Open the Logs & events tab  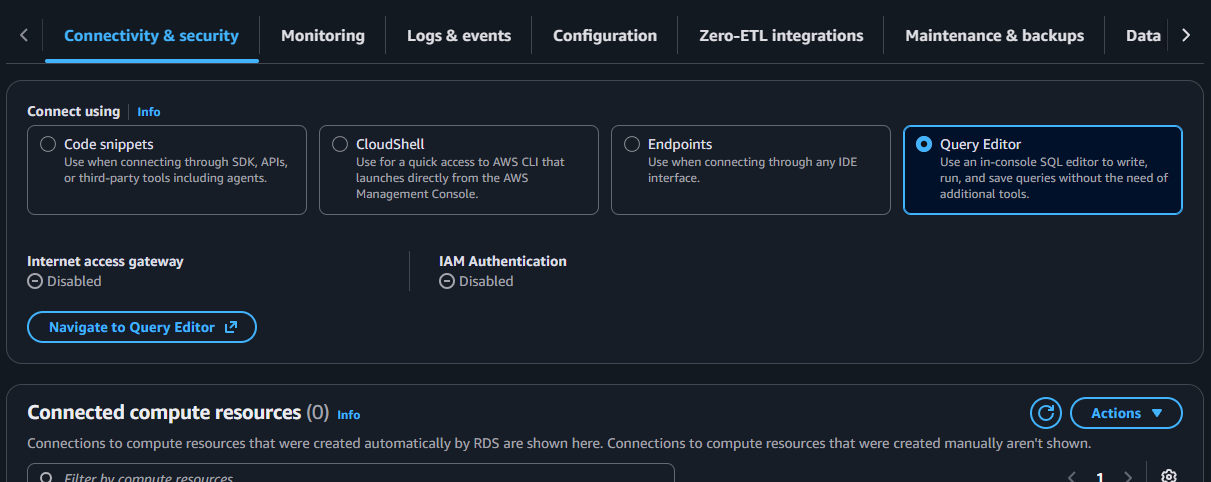[x=459, y=36]
